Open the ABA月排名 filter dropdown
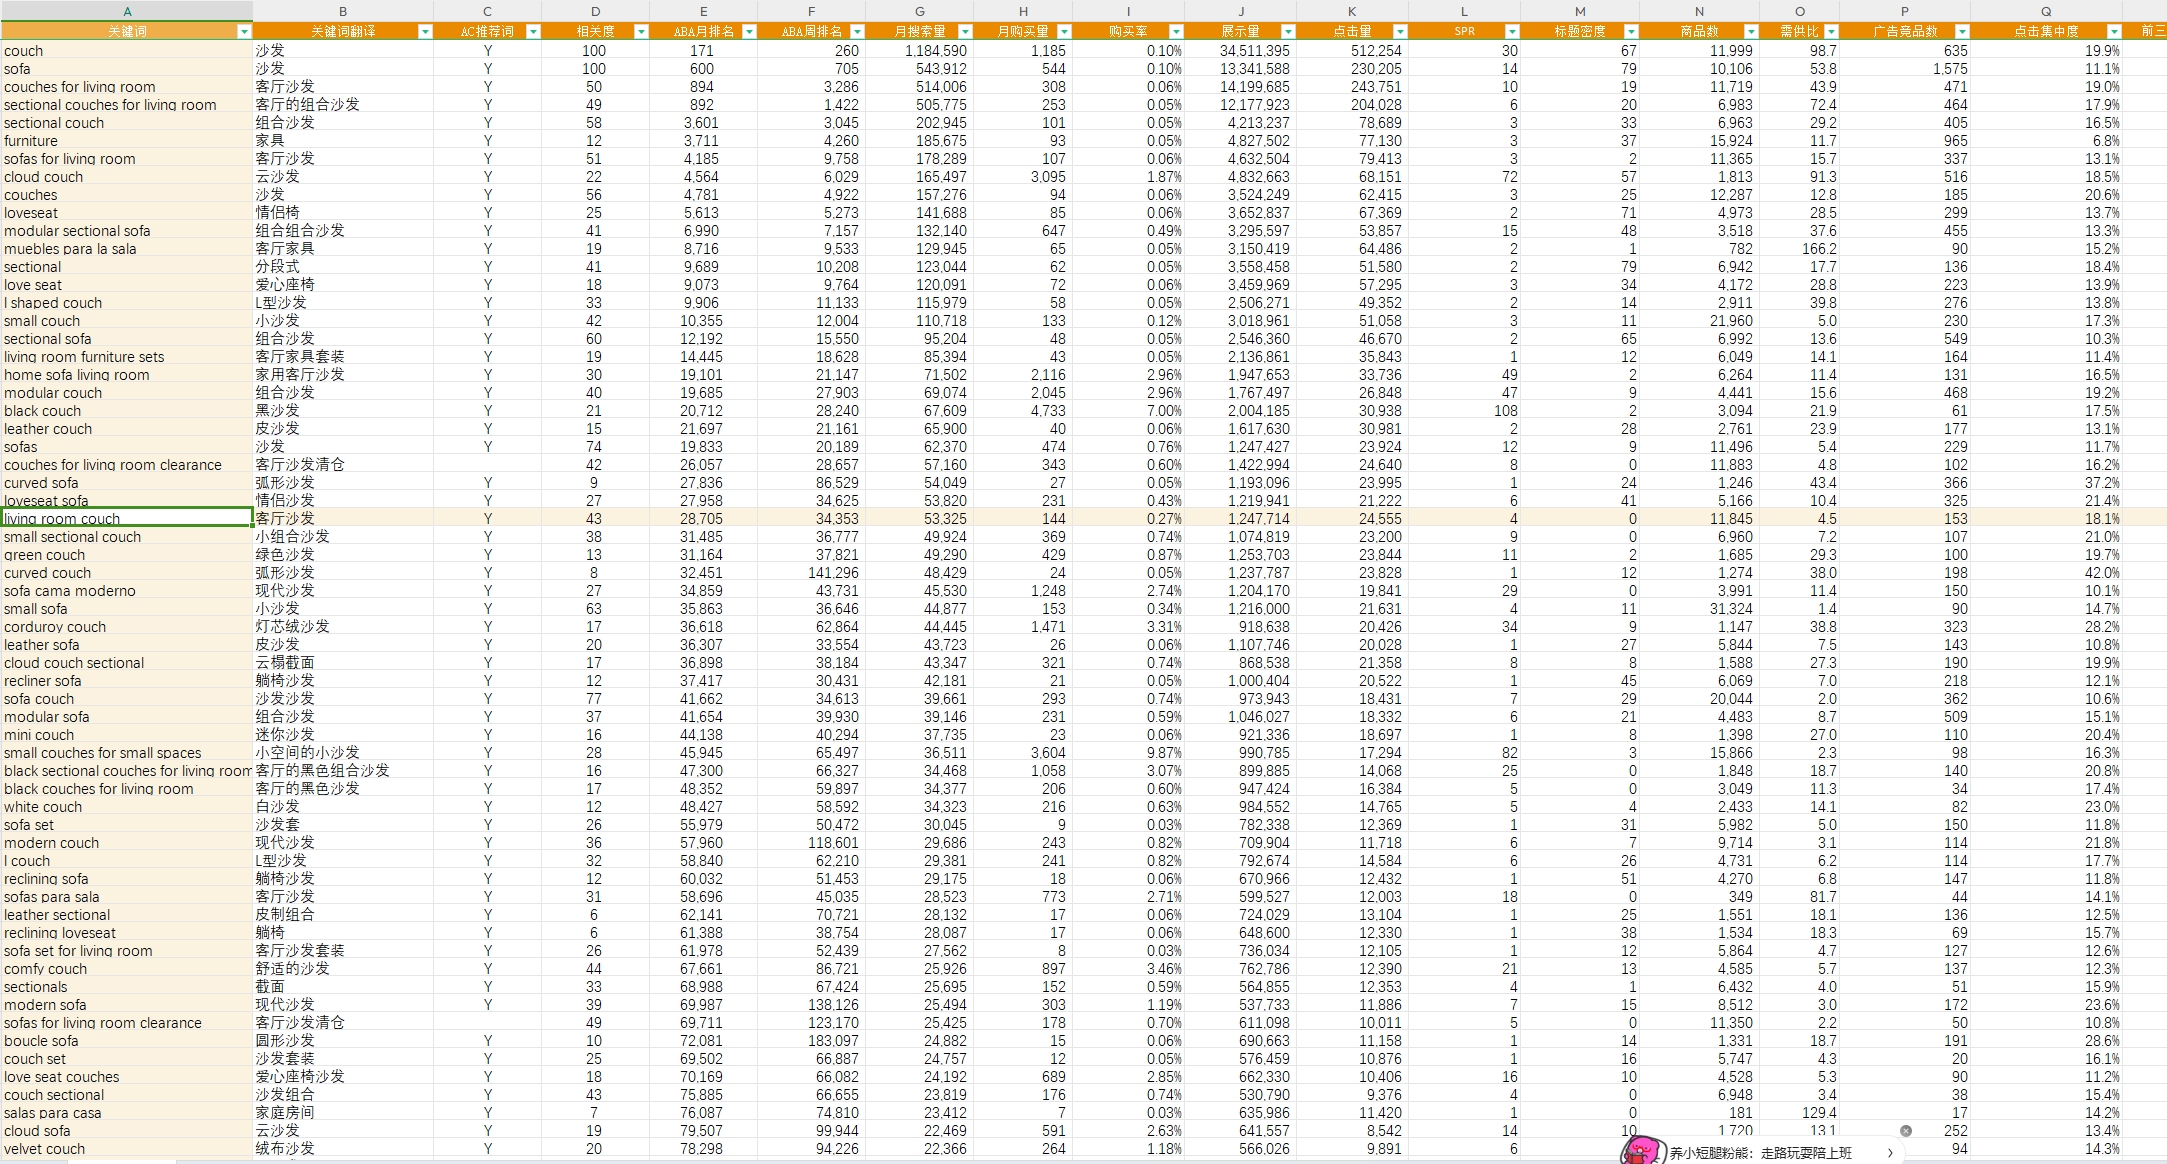This screenshot has width=2167, height=1164. coord(749,32)
